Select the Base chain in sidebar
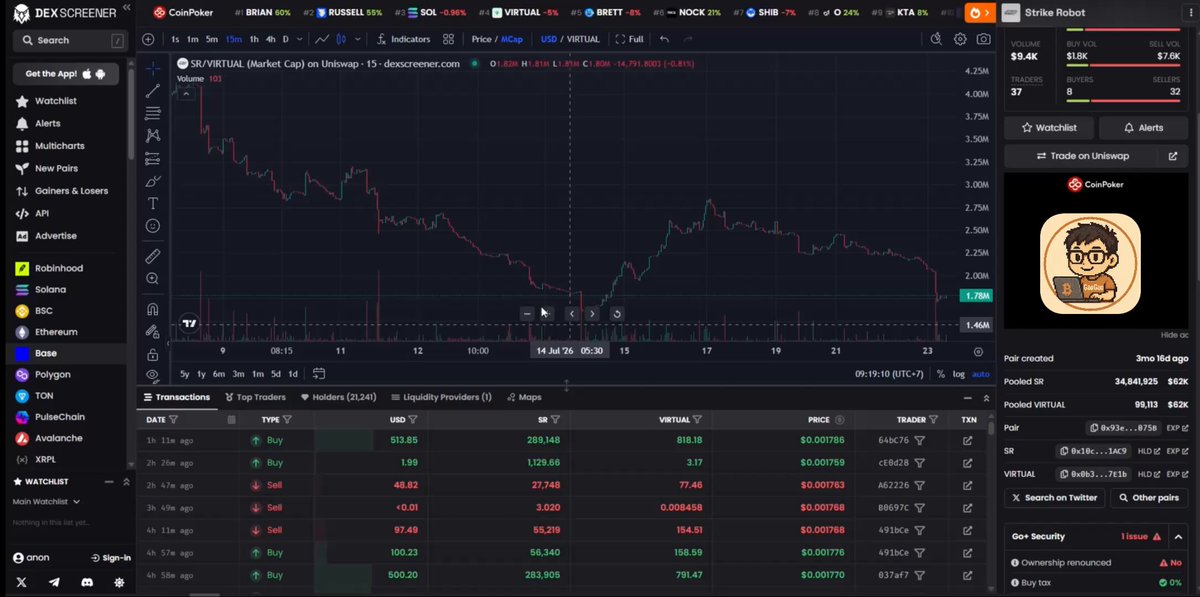This screenshot has height=597, width=1200. click(x=67, y=353)
